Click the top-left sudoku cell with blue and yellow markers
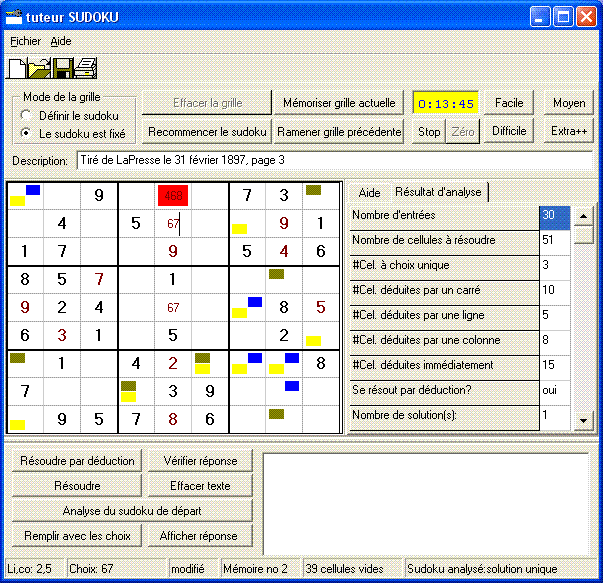 point(25,196)
